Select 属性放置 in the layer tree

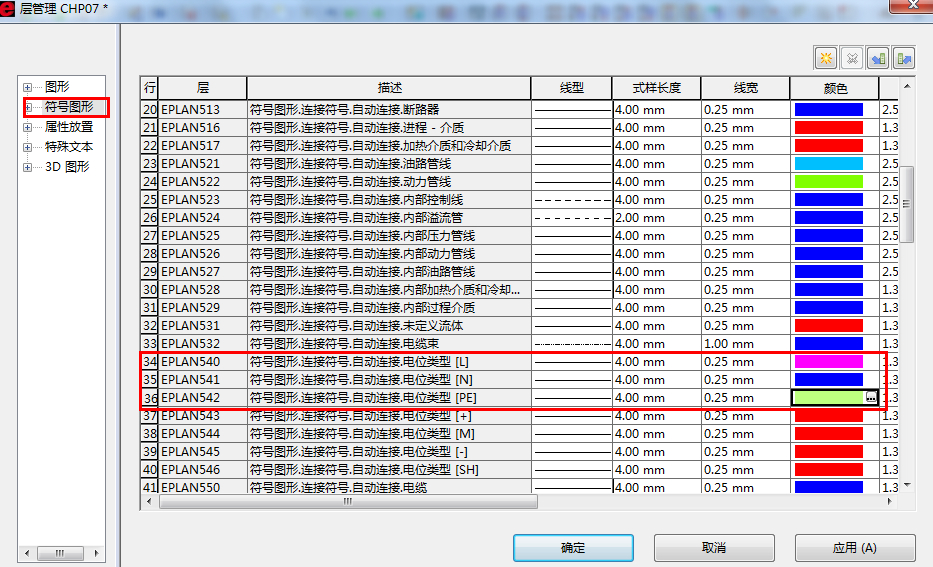click(x=69, y=127)
